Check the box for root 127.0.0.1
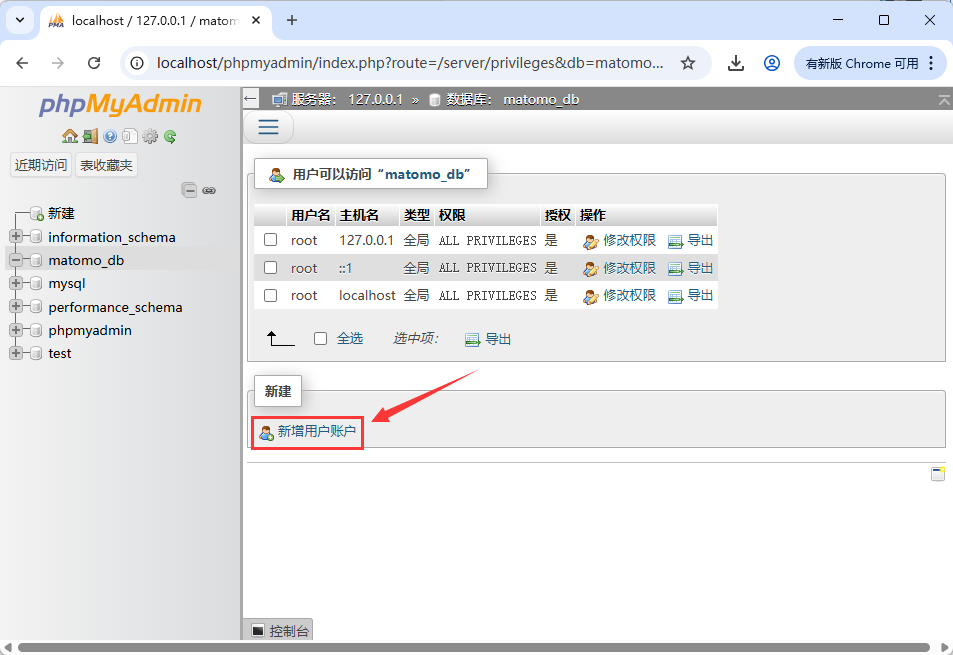Viewport: 953px width, 655px height. coord(270,240)
